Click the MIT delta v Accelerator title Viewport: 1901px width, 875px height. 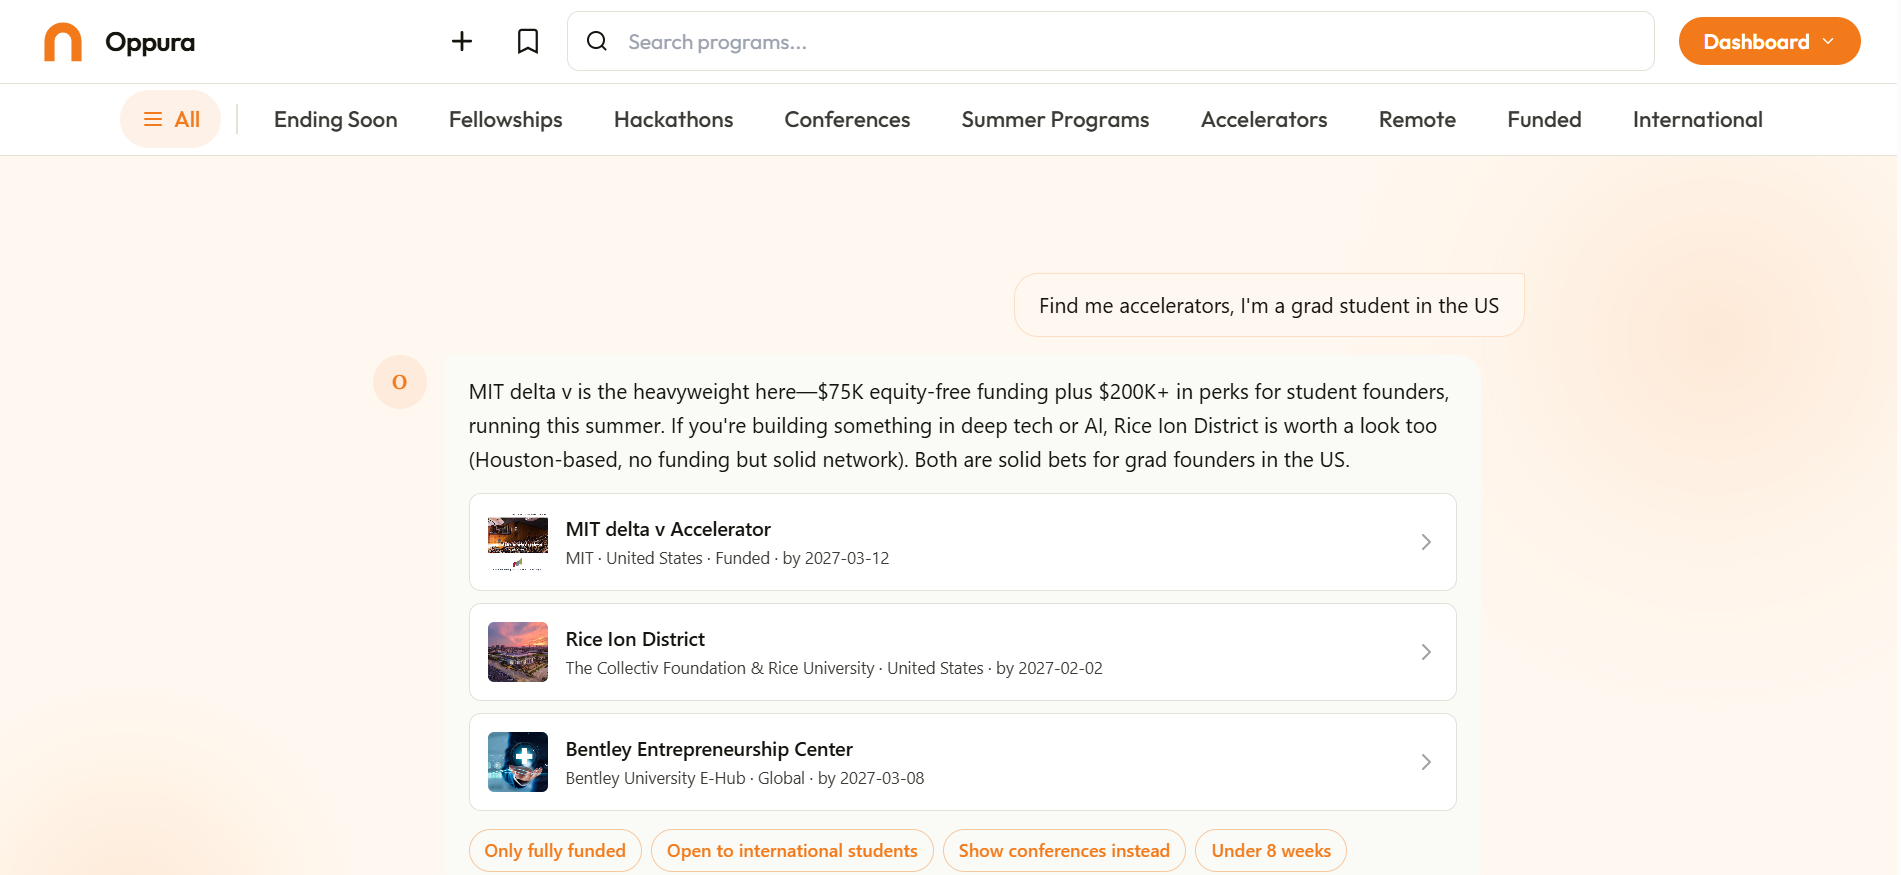tap(668, 529)
